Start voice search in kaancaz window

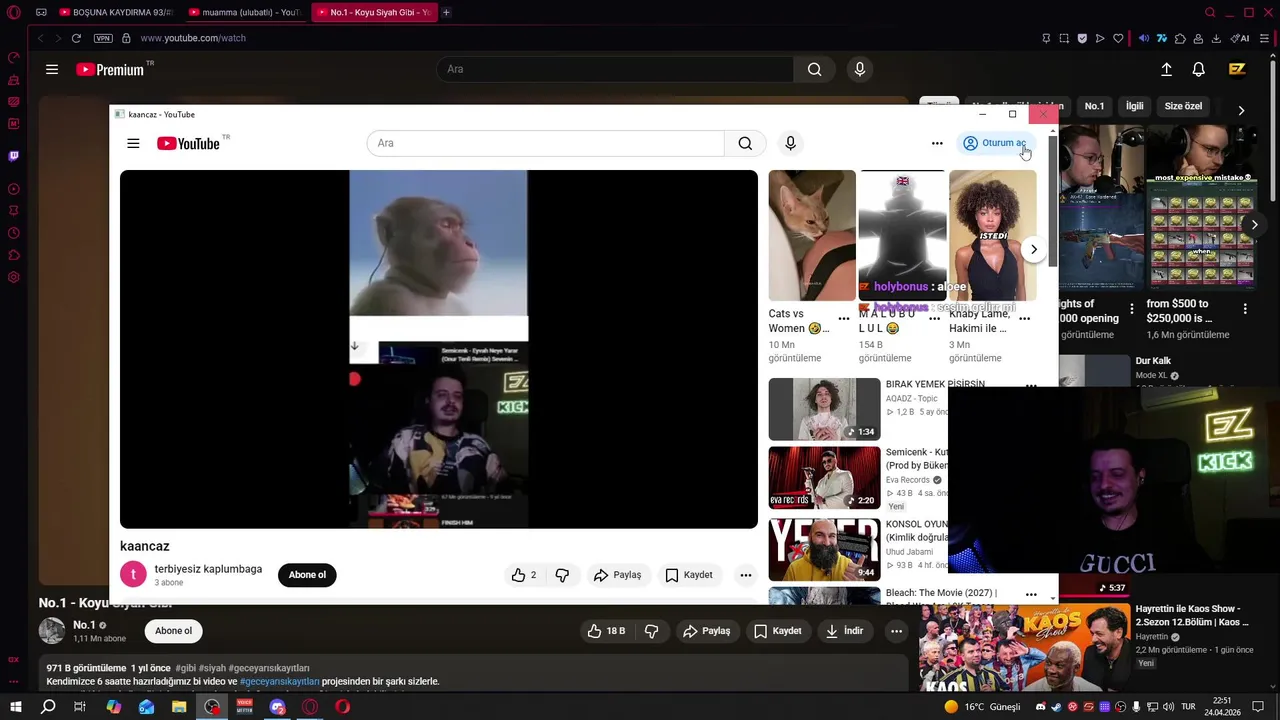pyautogui.click(x=790, y=143)
